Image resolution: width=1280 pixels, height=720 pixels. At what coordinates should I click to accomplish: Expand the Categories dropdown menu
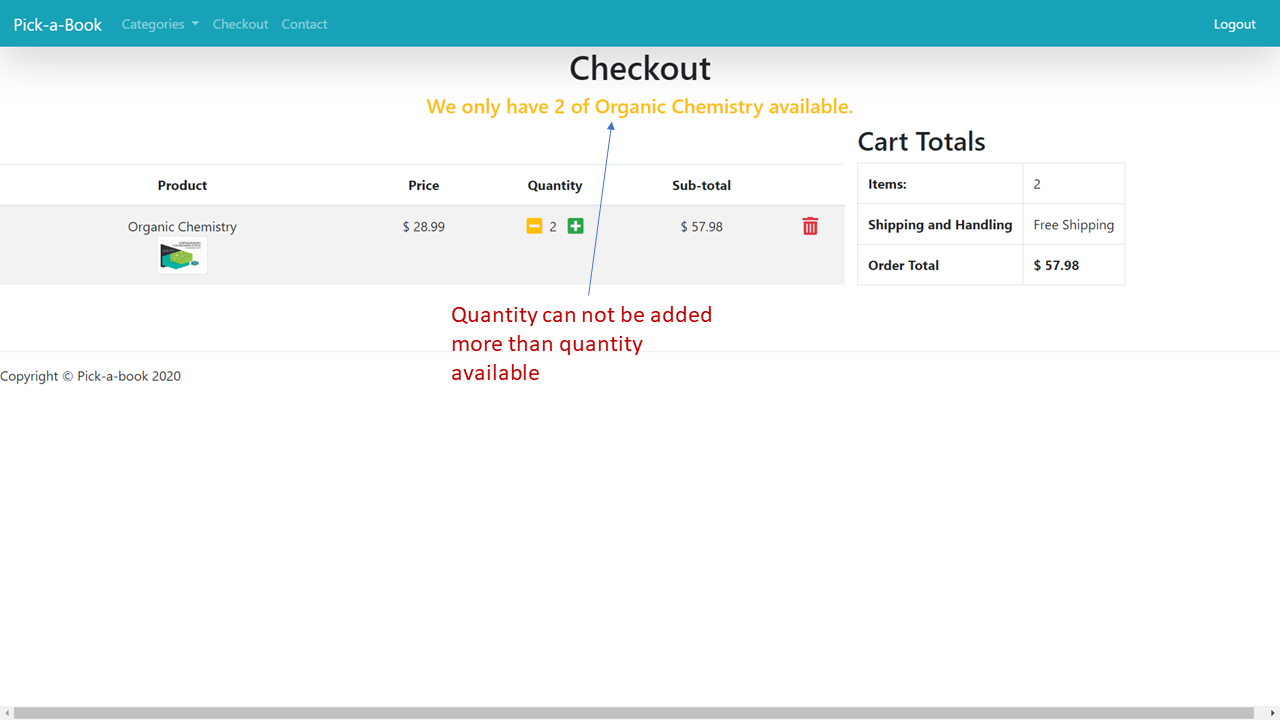160,24
